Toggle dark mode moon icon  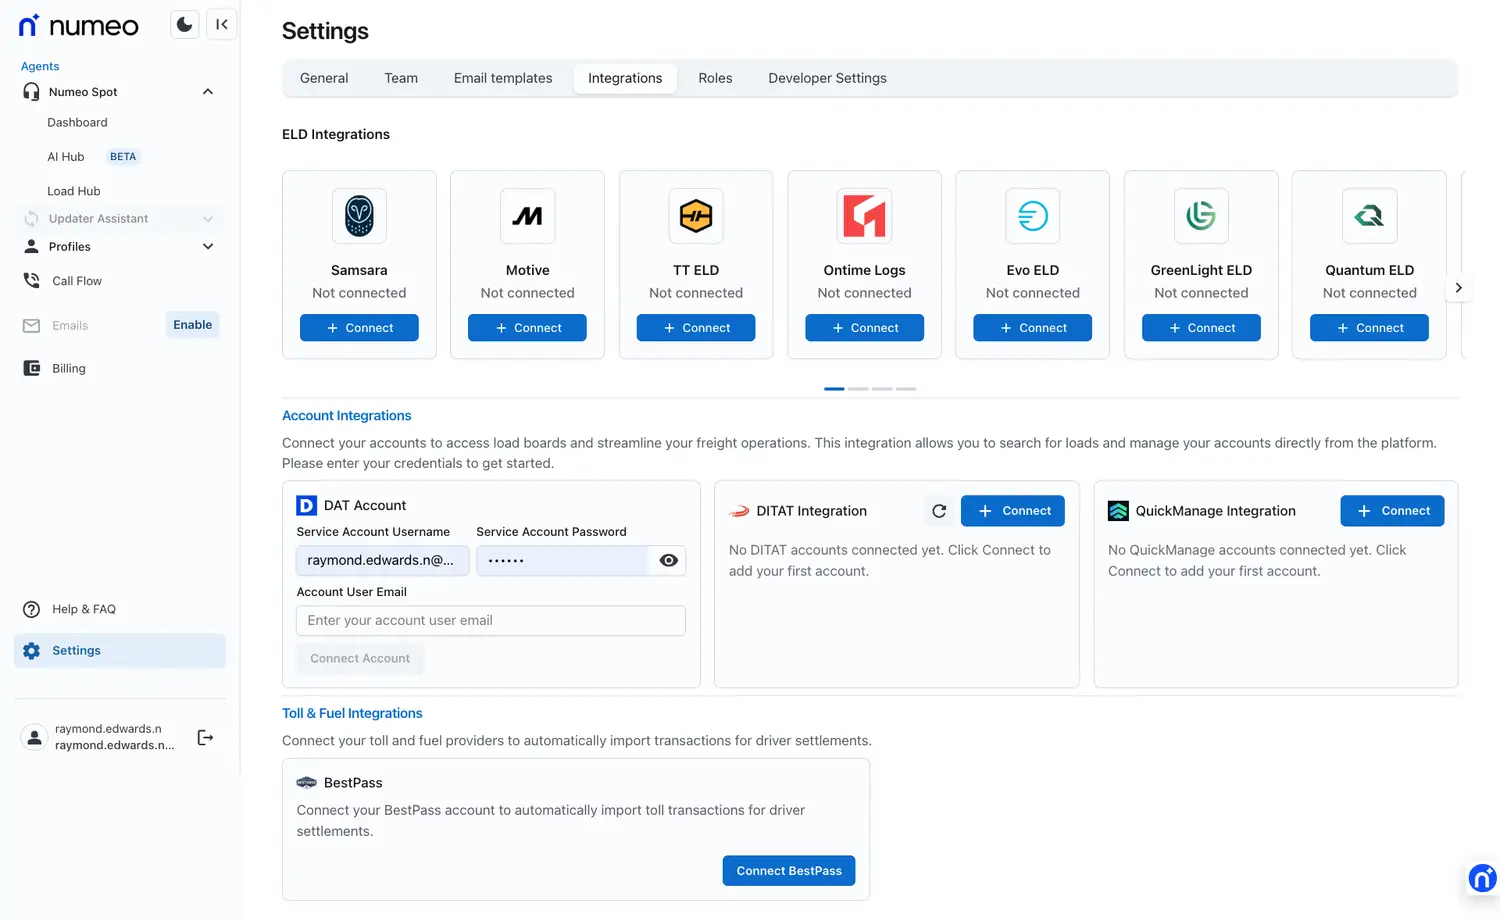pos(184,25)
